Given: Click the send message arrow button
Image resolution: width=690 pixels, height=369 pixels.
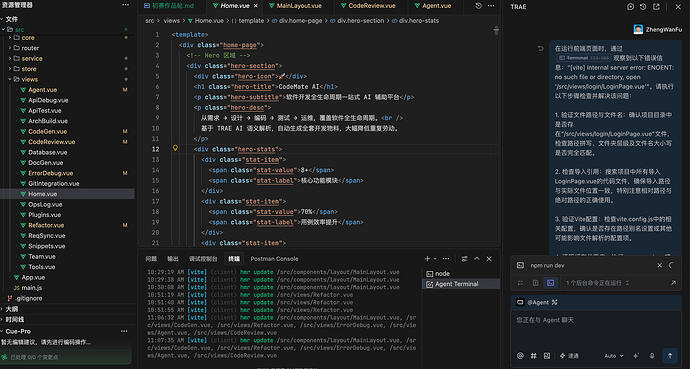Looking at the screenshot, I should pos(670,355).
